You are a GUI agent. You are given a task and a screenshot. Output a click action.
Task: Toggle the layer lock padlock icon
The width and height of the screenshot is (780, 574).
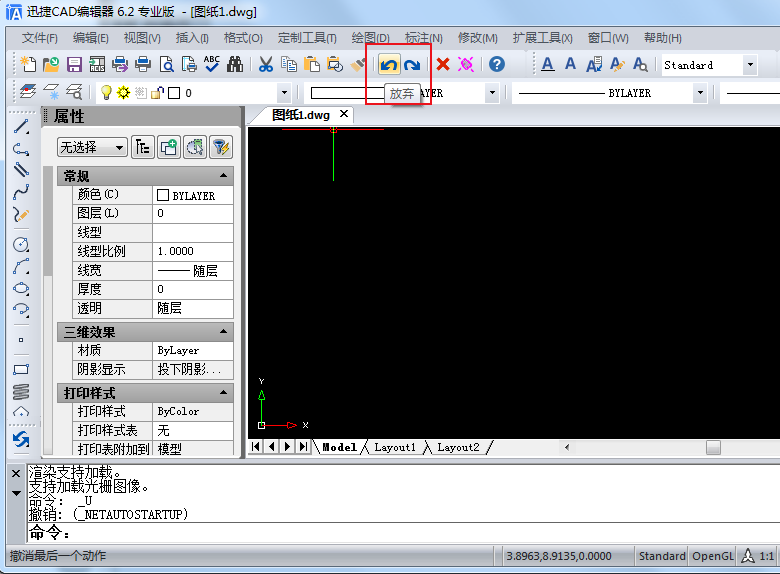click(x=157, y=93)
